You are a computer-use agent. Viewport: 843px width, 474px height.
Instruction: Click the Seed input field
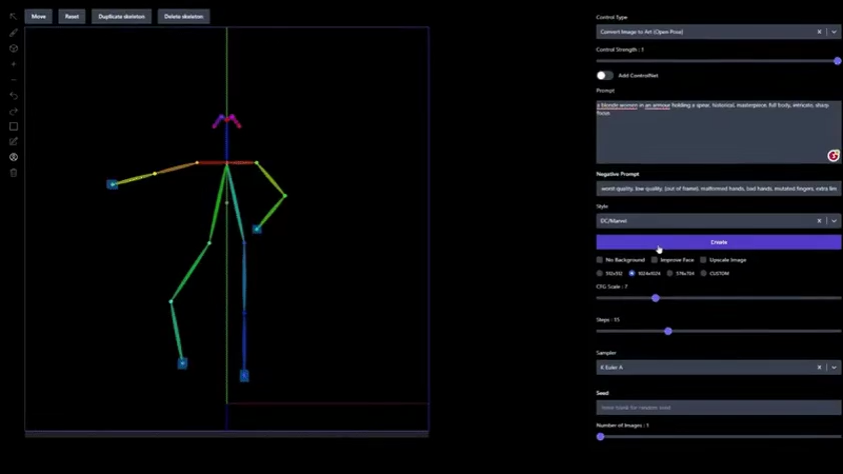tap(718, 407)
